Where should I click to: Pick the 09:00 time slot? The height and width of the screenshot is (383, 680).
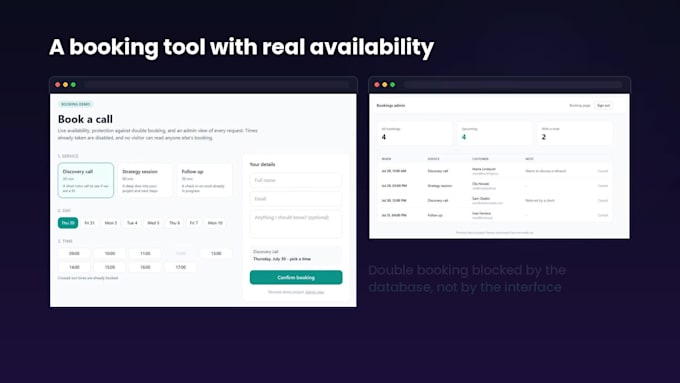pyautogui.click(x=74, y=253)
